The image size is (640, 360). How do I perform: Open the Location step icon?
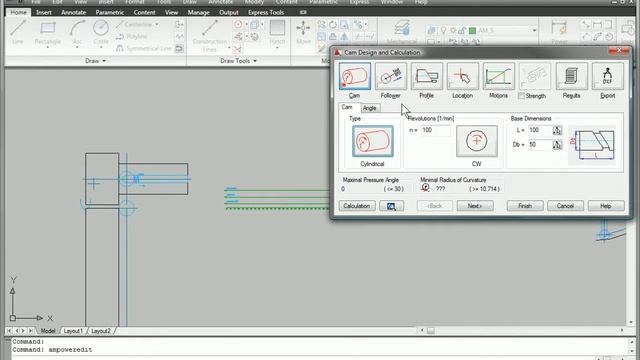point(462,76)
